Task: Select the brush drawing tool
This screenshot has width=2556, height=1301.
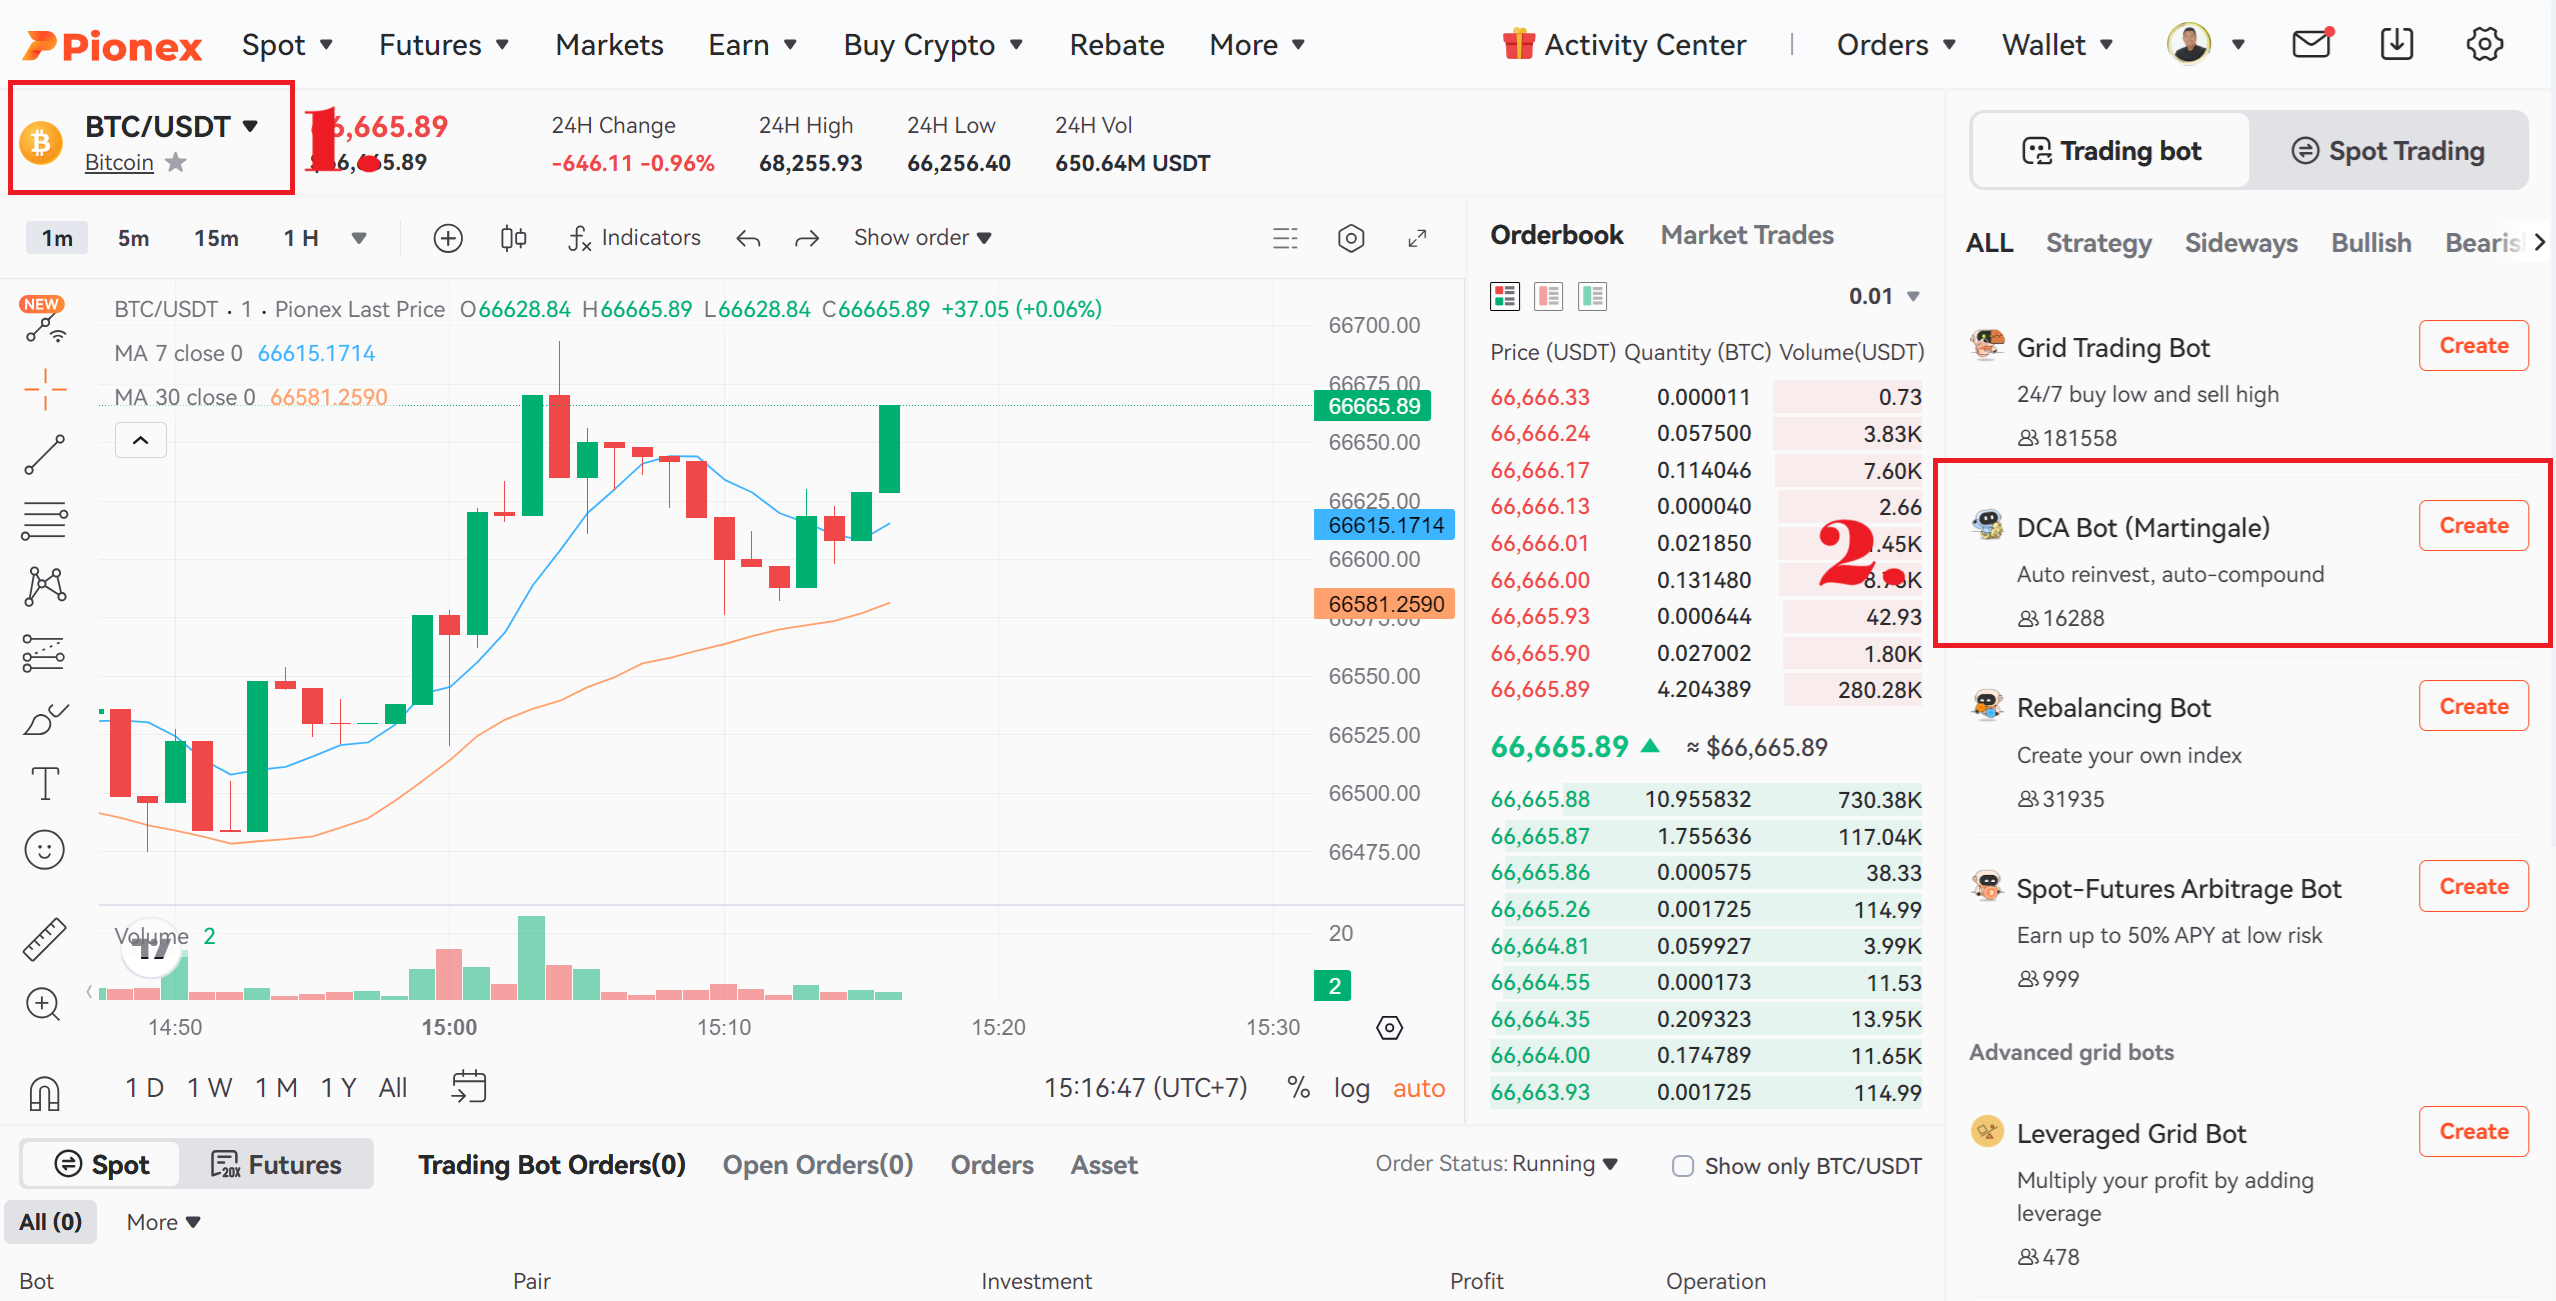Action: (45, 718)
